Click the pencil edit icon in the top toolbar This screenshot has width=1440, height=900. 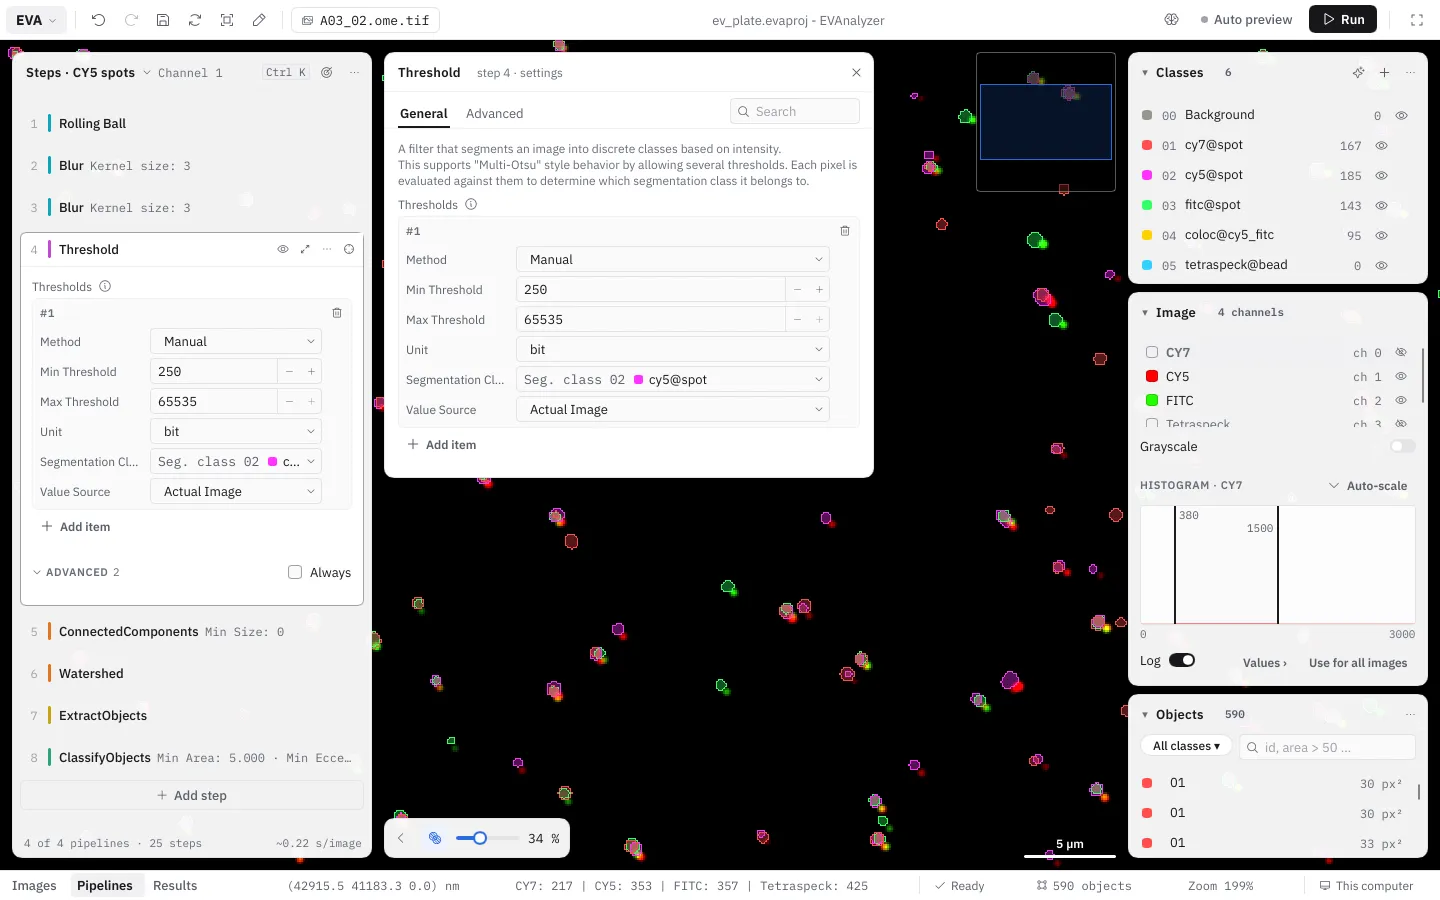(259, 20)
